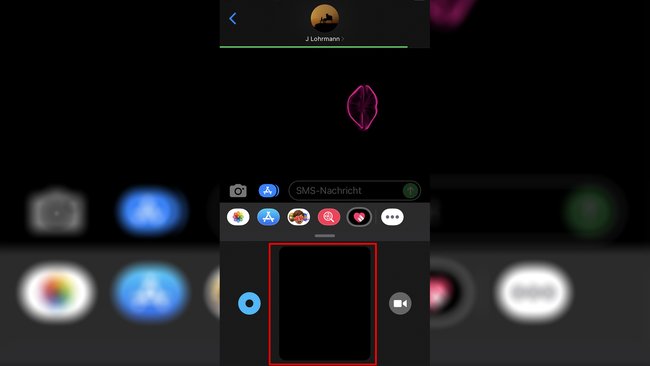Toggle the App Store apps drawer button
This screenshot has width=650, height=366.
coord(269,191)
